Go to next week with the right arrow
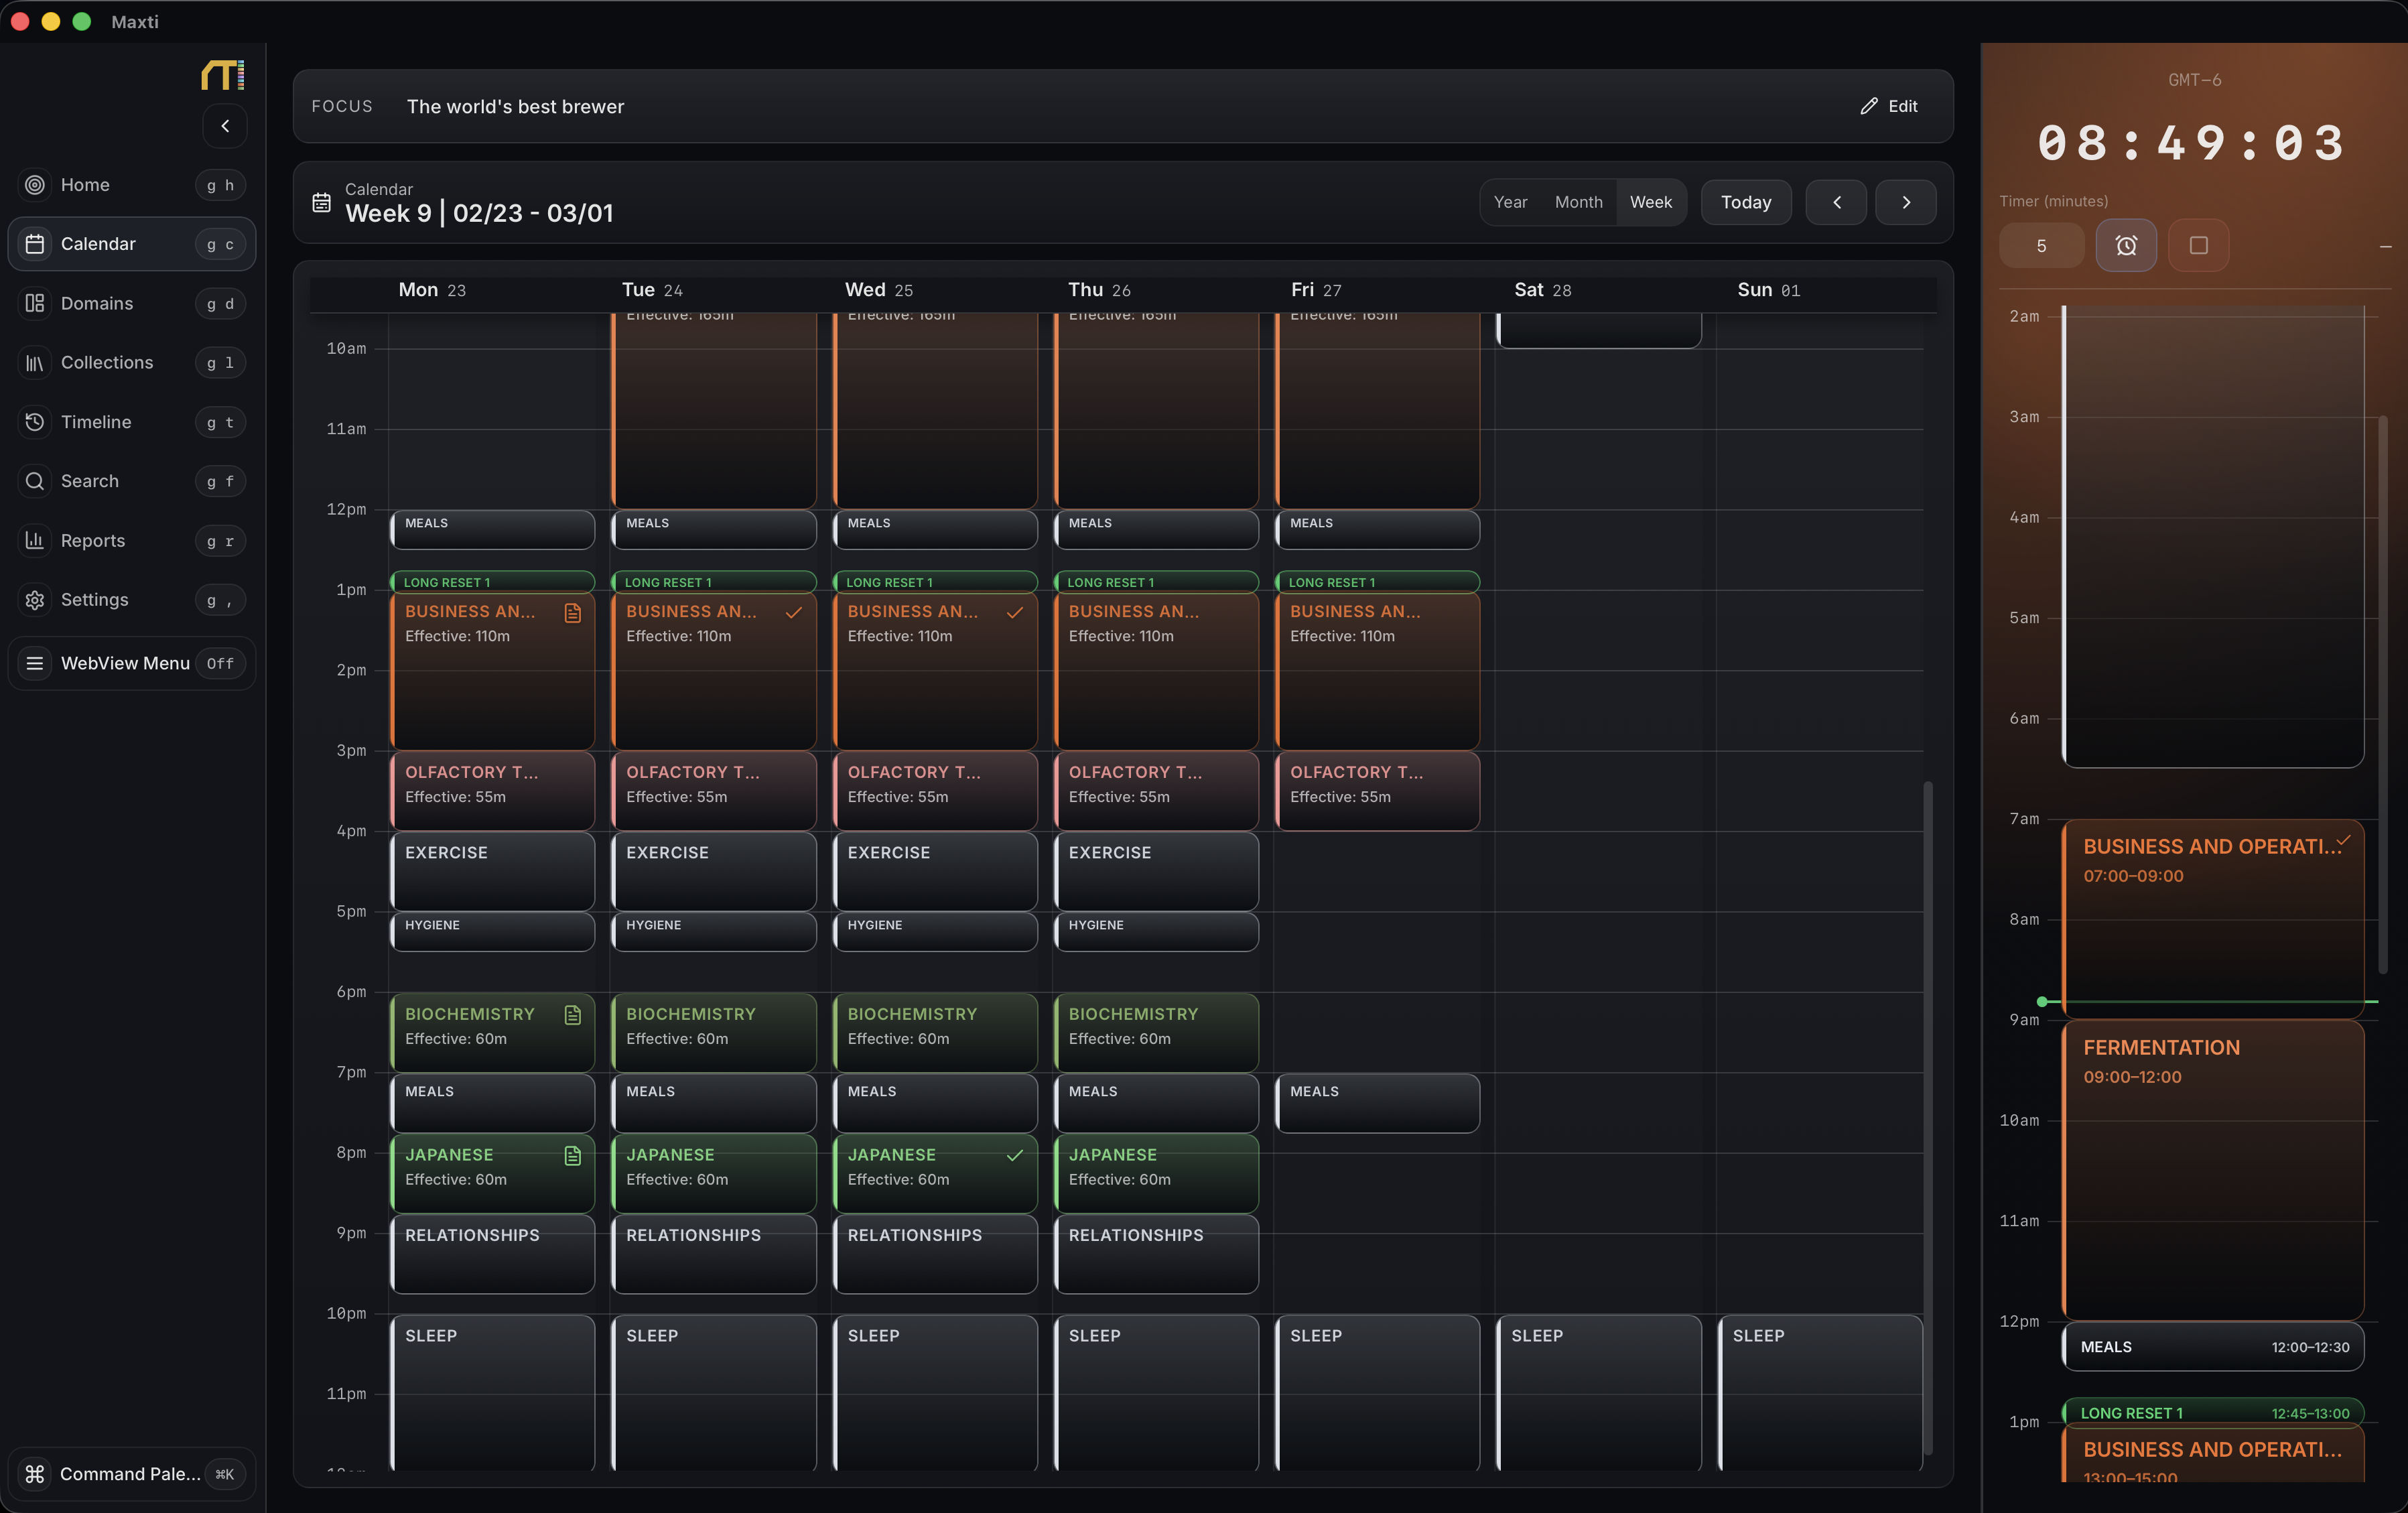 [x=1905, y=202]
